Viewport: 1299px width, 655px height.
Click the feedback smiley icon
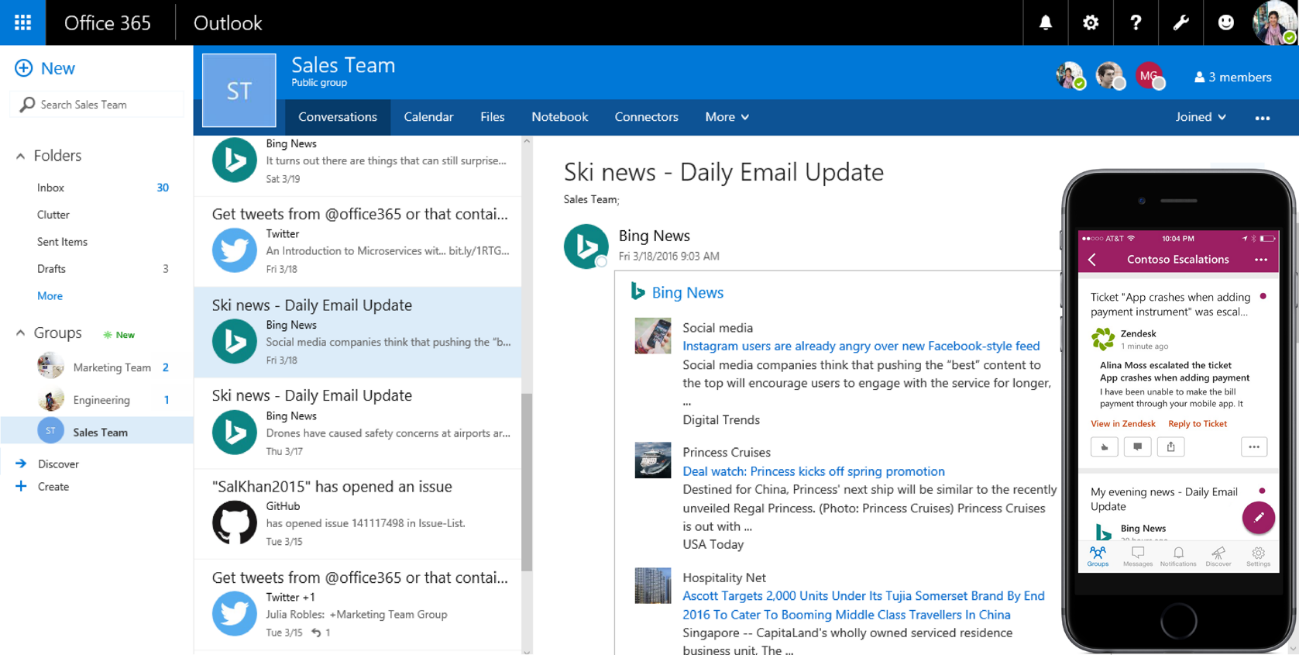coord(1227,22)
